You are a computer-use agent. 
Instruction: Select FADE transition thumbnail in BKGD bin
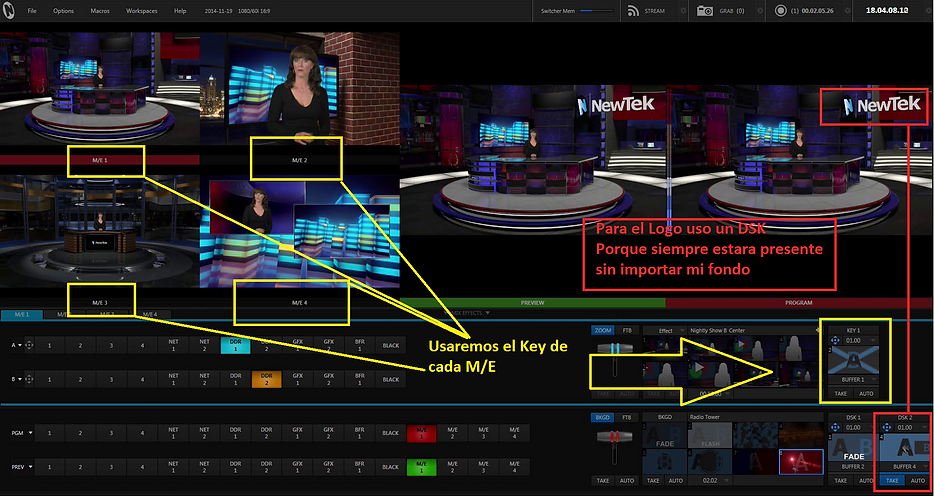coord(664,436)
